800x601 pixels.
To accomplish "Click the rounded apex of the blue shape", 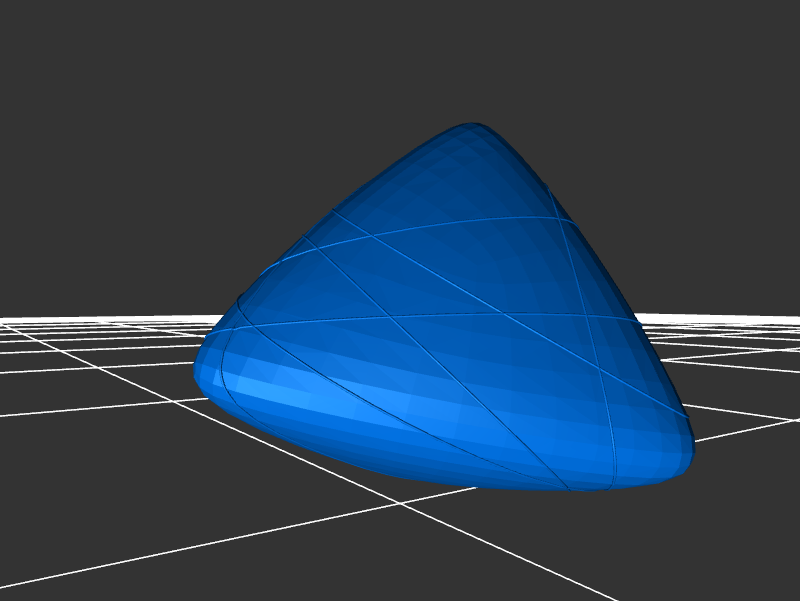I will 468,130.
